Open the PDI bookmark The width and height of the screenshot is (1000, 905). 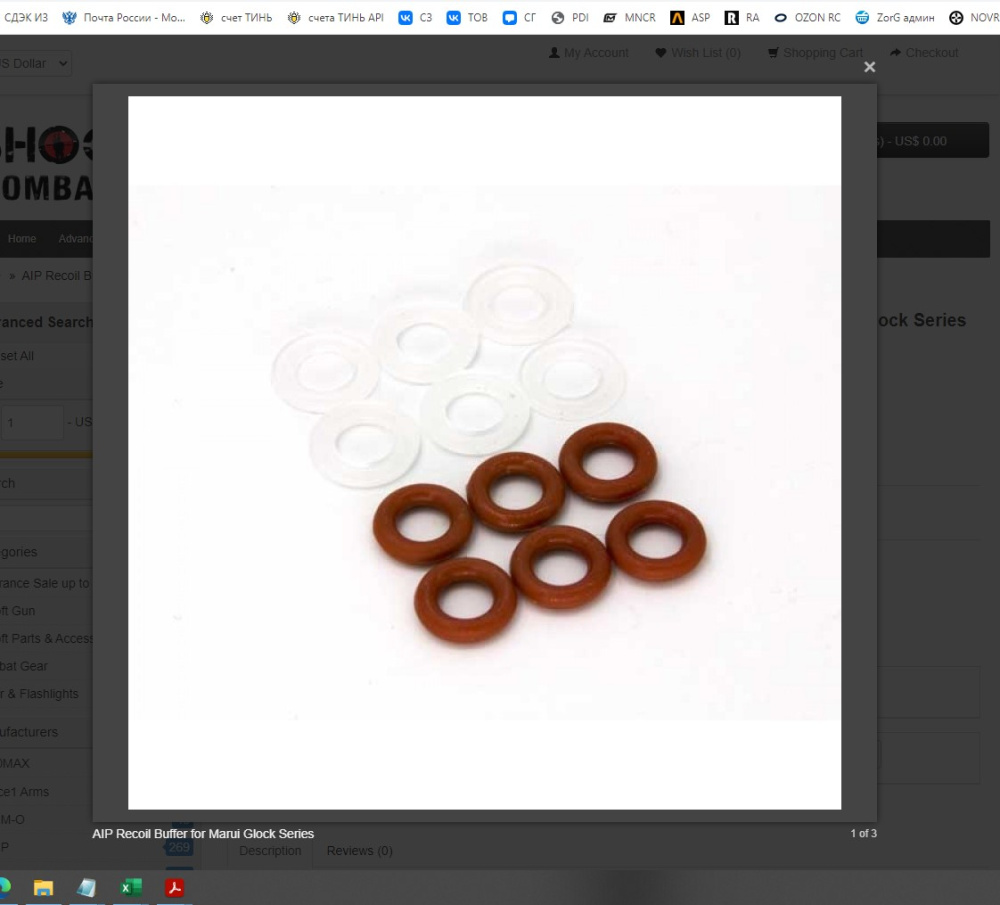pyautogui.click(x=570, y=18)
